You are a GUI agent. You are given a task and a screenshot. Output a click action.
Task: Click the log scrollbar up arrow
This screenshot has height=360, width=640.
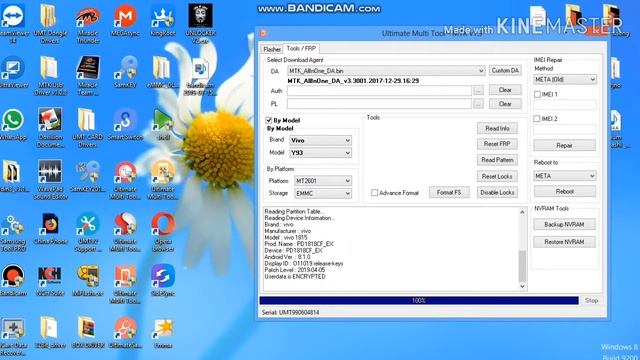click(x=522, y=212)
